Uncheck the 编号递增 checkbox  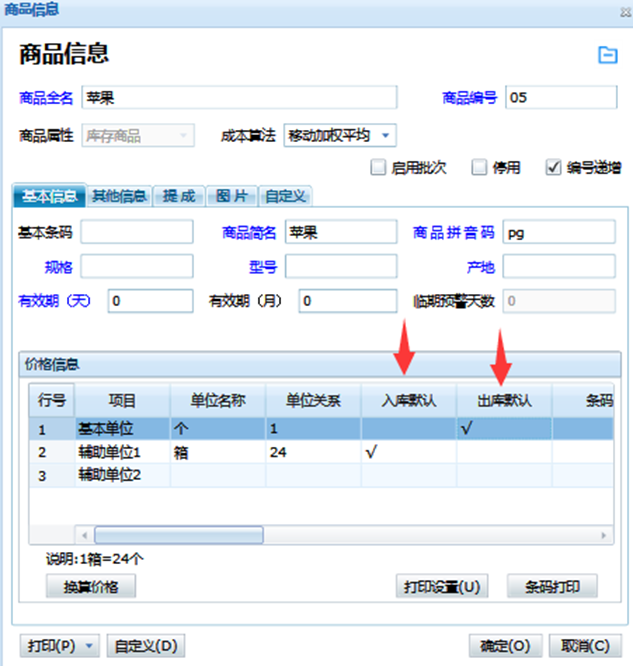point(553,167)
